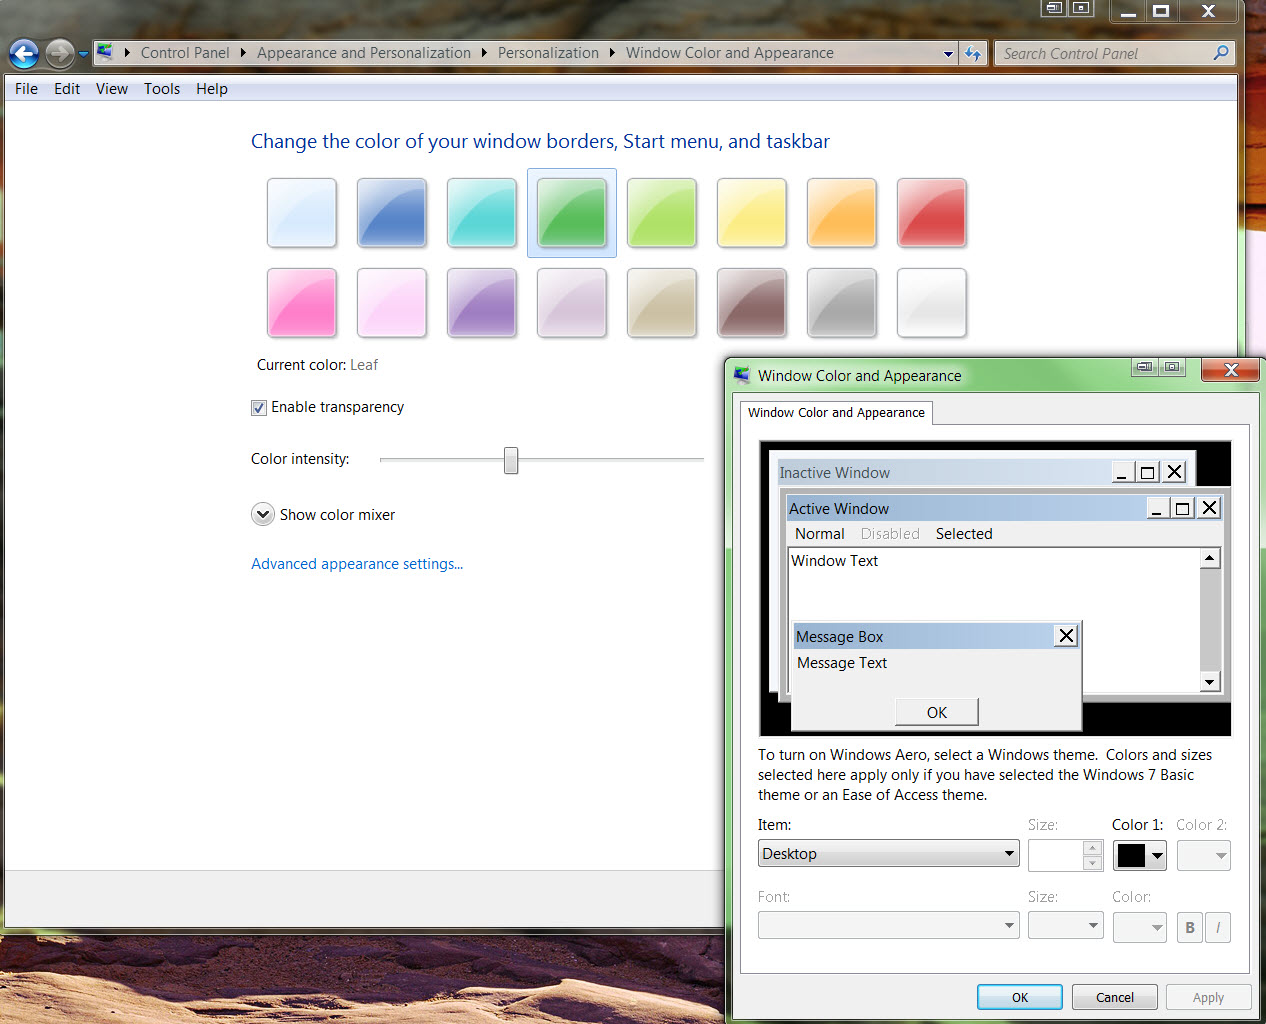Viewport: 1266px width, 1024px height.
Task: Select the pink Fuchsia color tile
Action: 302,302
